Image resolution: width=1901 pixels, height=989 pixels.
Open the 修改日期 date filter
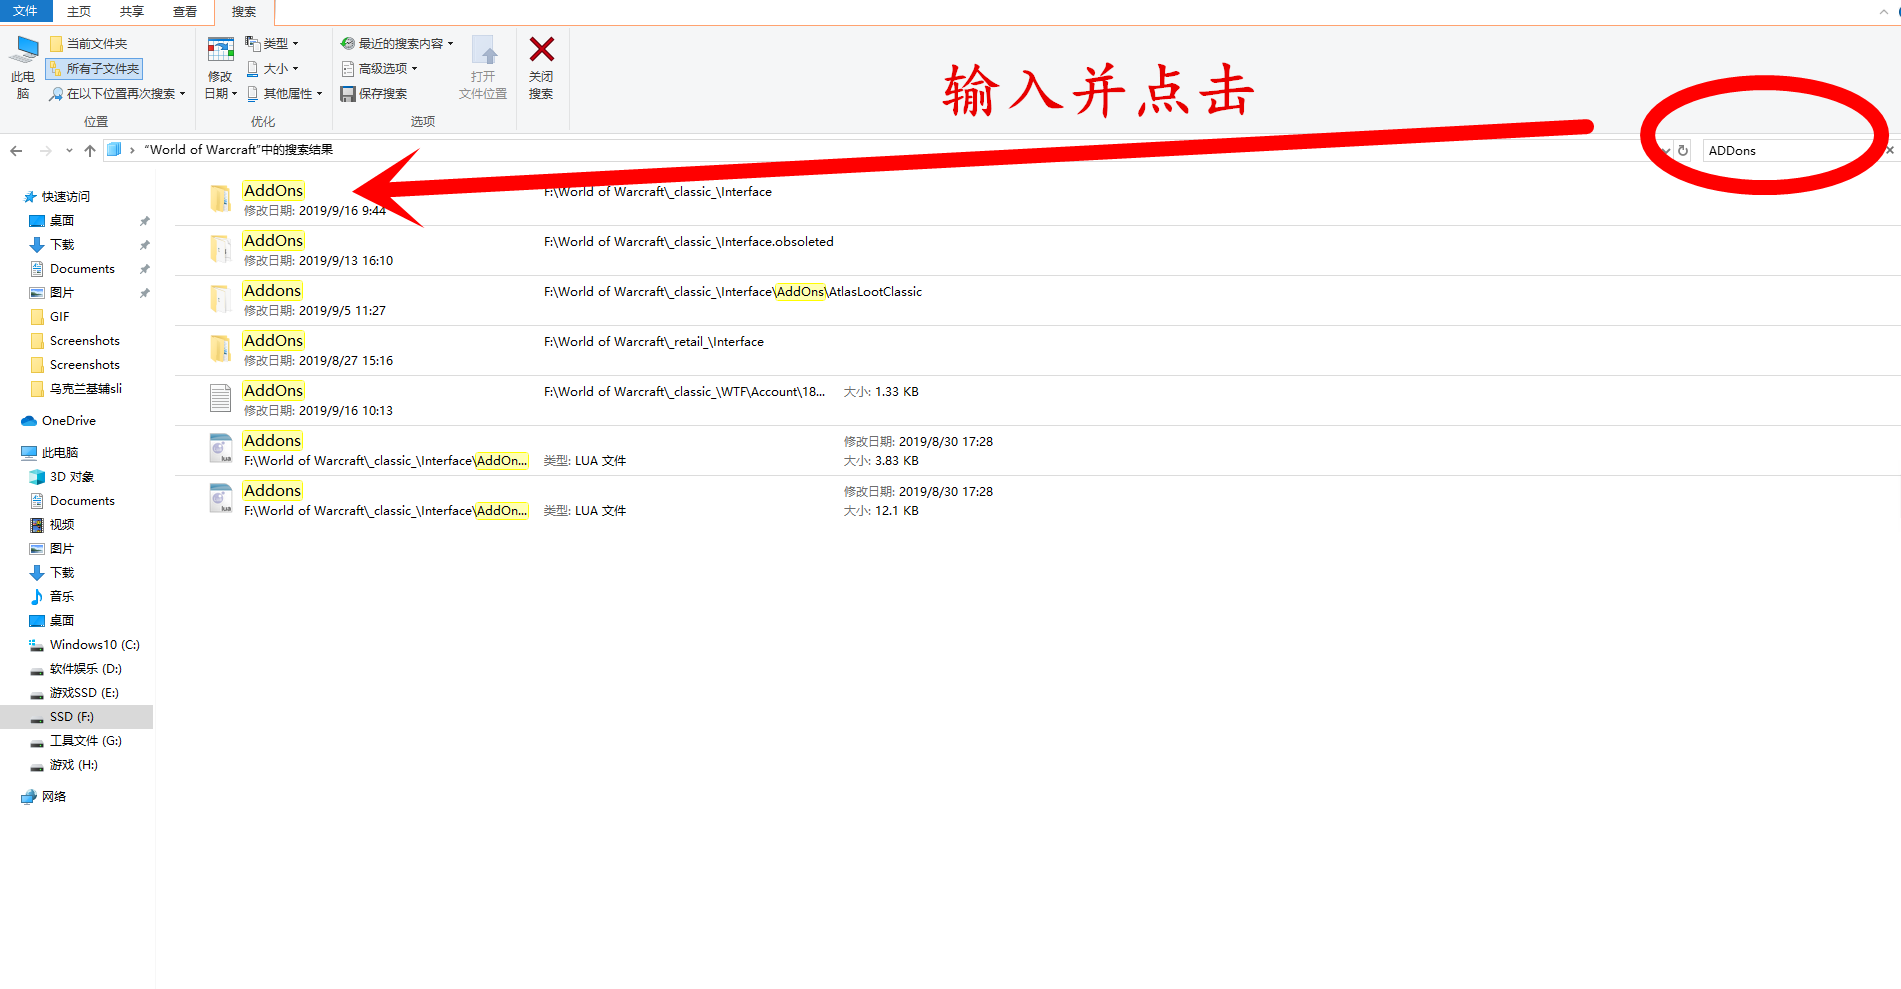pyautogui.click(x=220, y=68)
